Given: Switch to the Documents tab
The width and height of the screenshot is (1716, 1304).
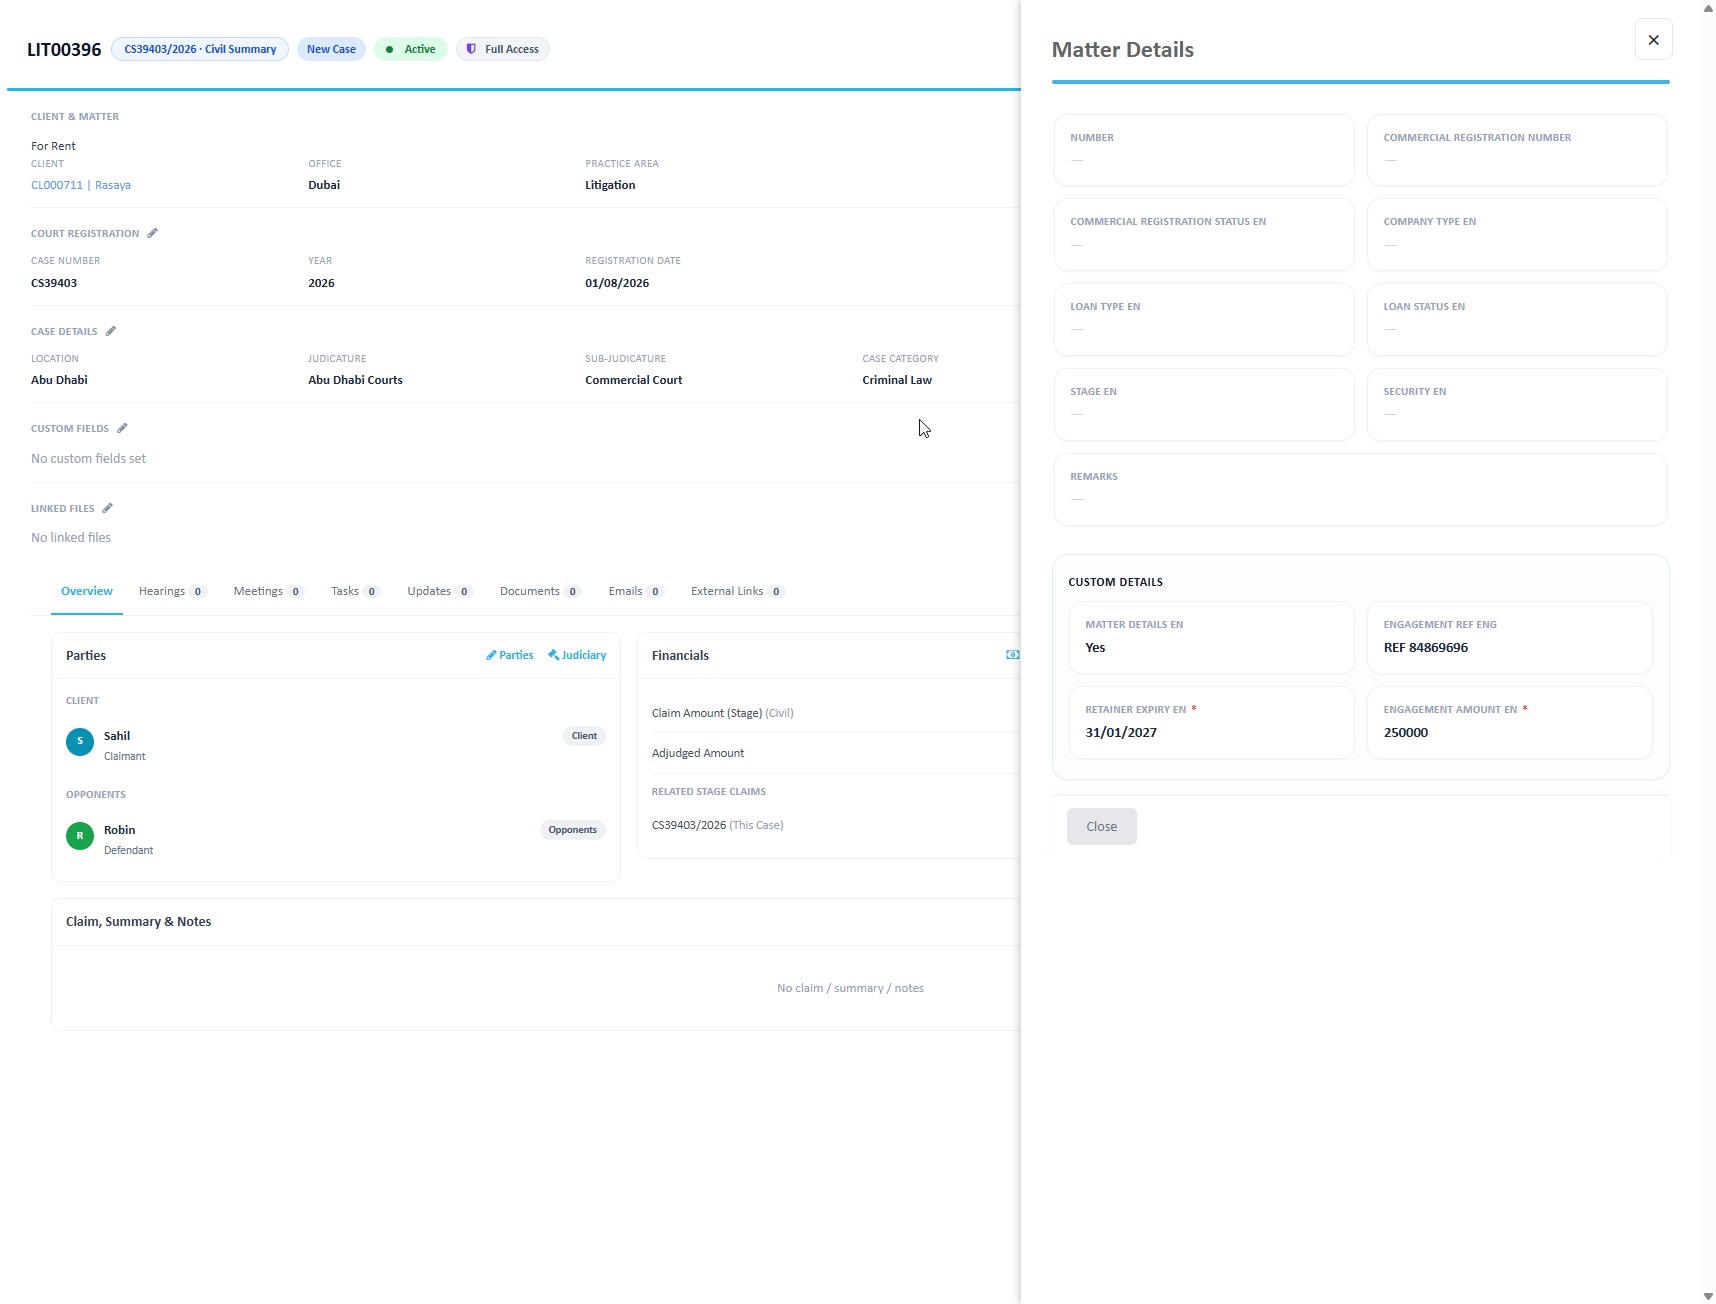Looking at the screenshot, I should pyautogui.click(x=540, y=591).
